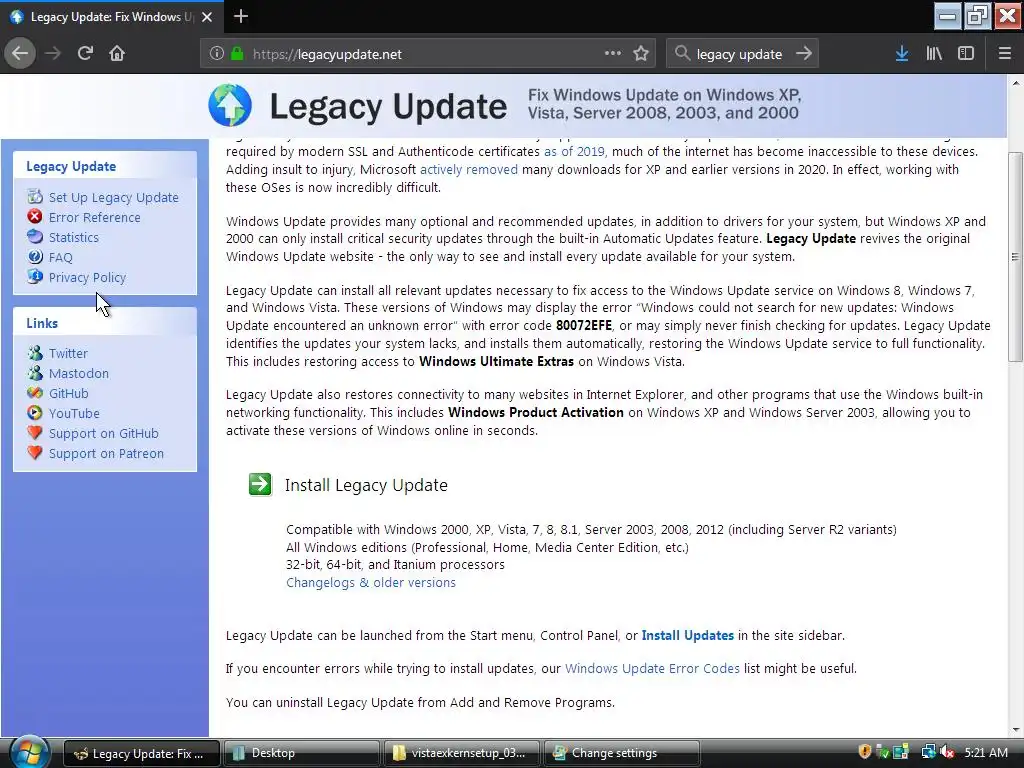Switch to Desktop taskbar button

coord(301,753)
